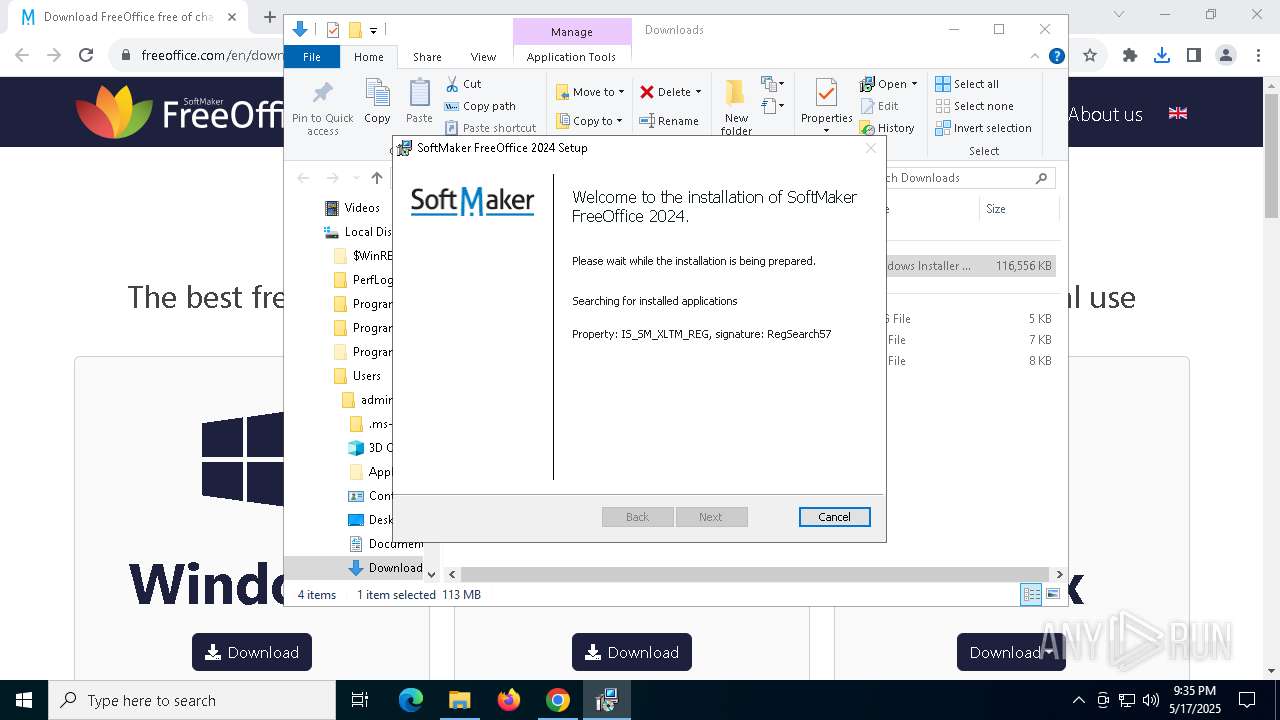Collapse the Explorer ribbon chevron
The width and height of the screenshot is (1280, 720).
pyautogui.click(x=1035, y=57)
